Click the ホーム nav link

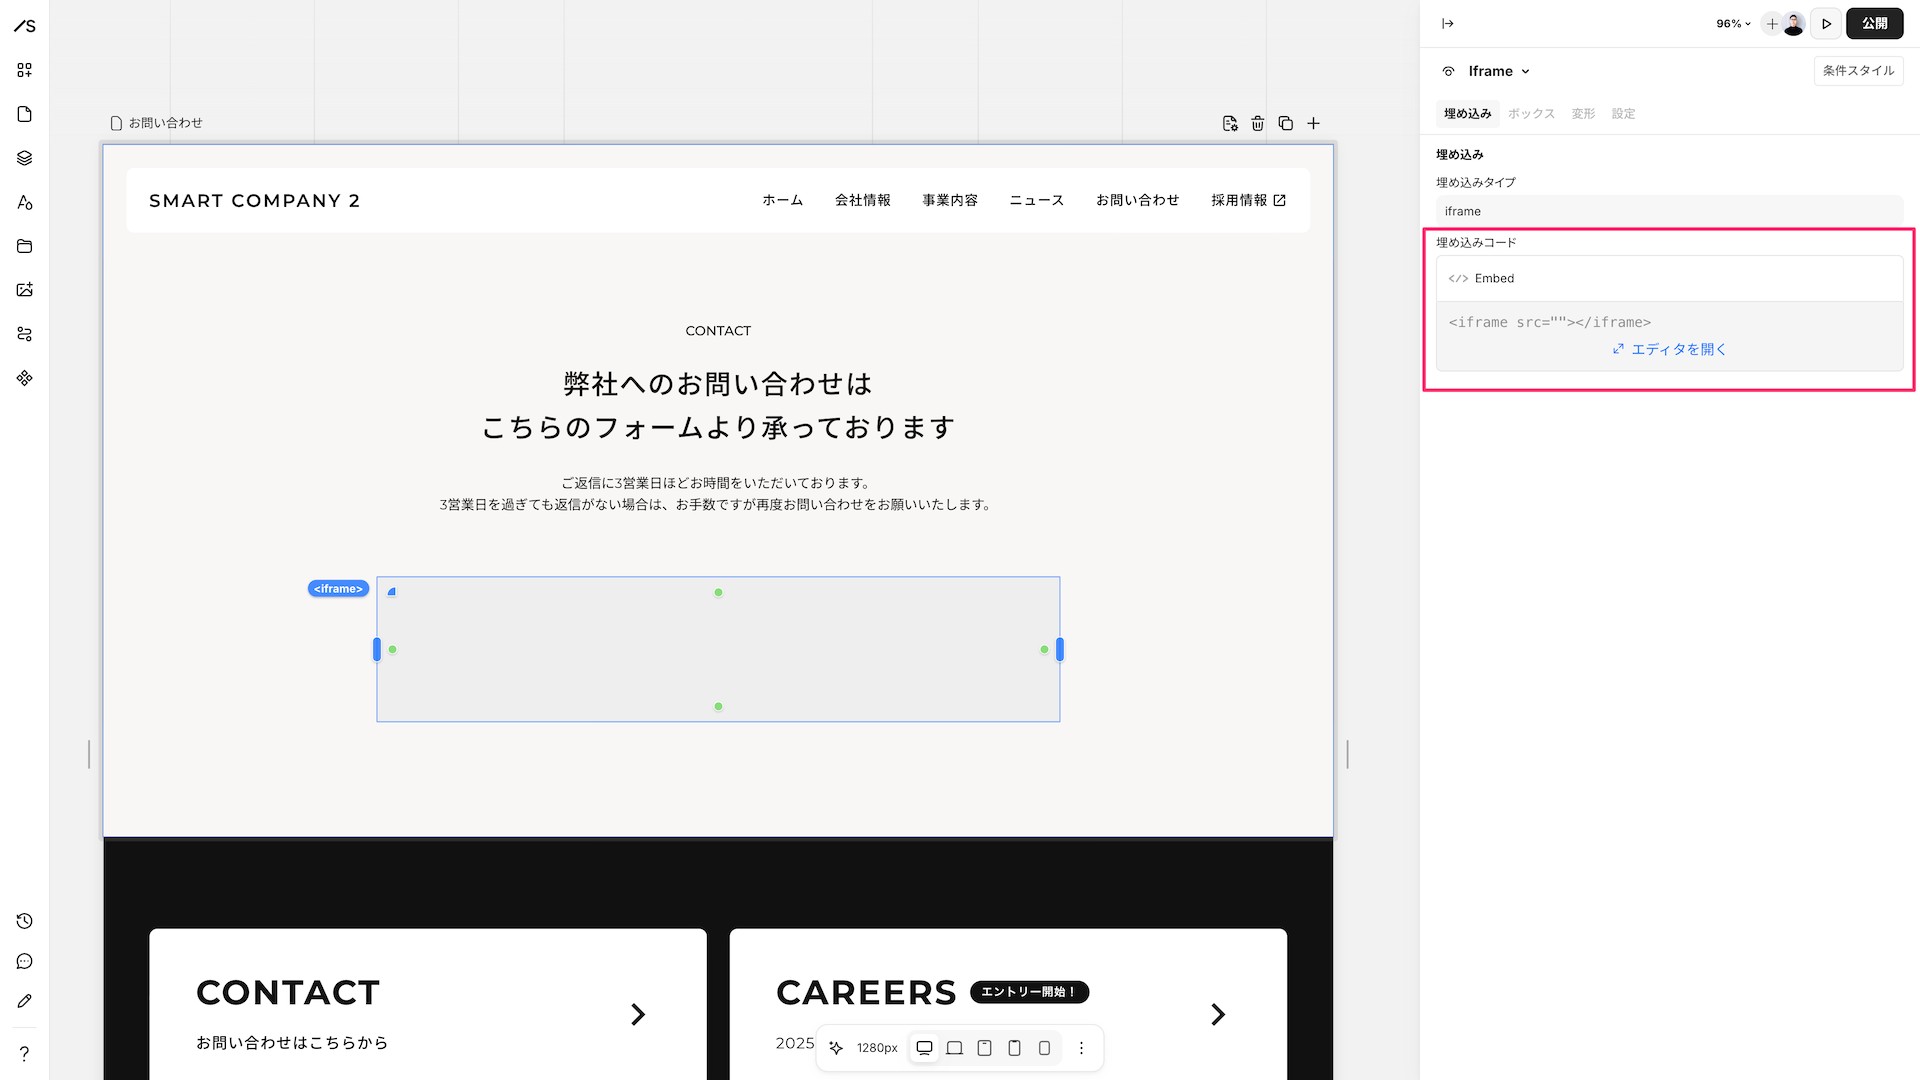click(x=782, y=200)
